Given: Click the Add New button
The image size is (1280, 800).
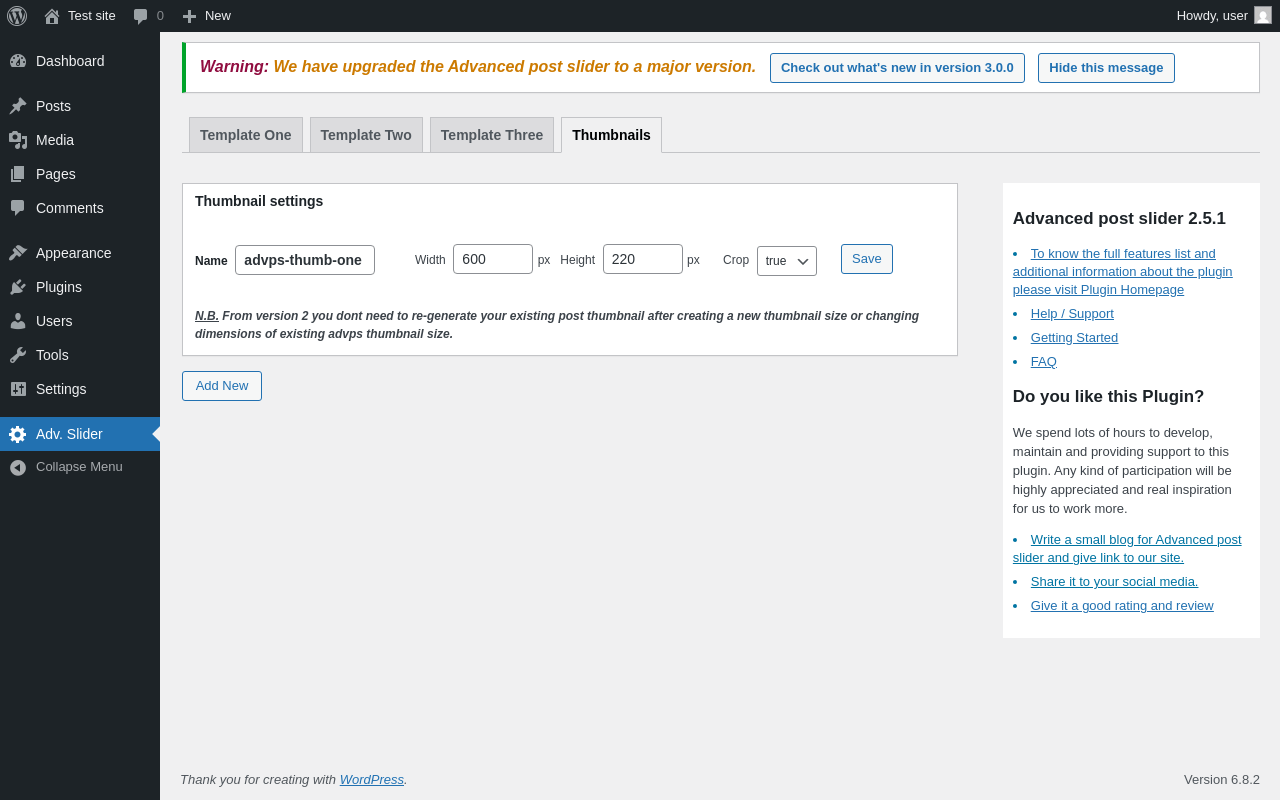Looking at the screenshot, I should 222,386.
